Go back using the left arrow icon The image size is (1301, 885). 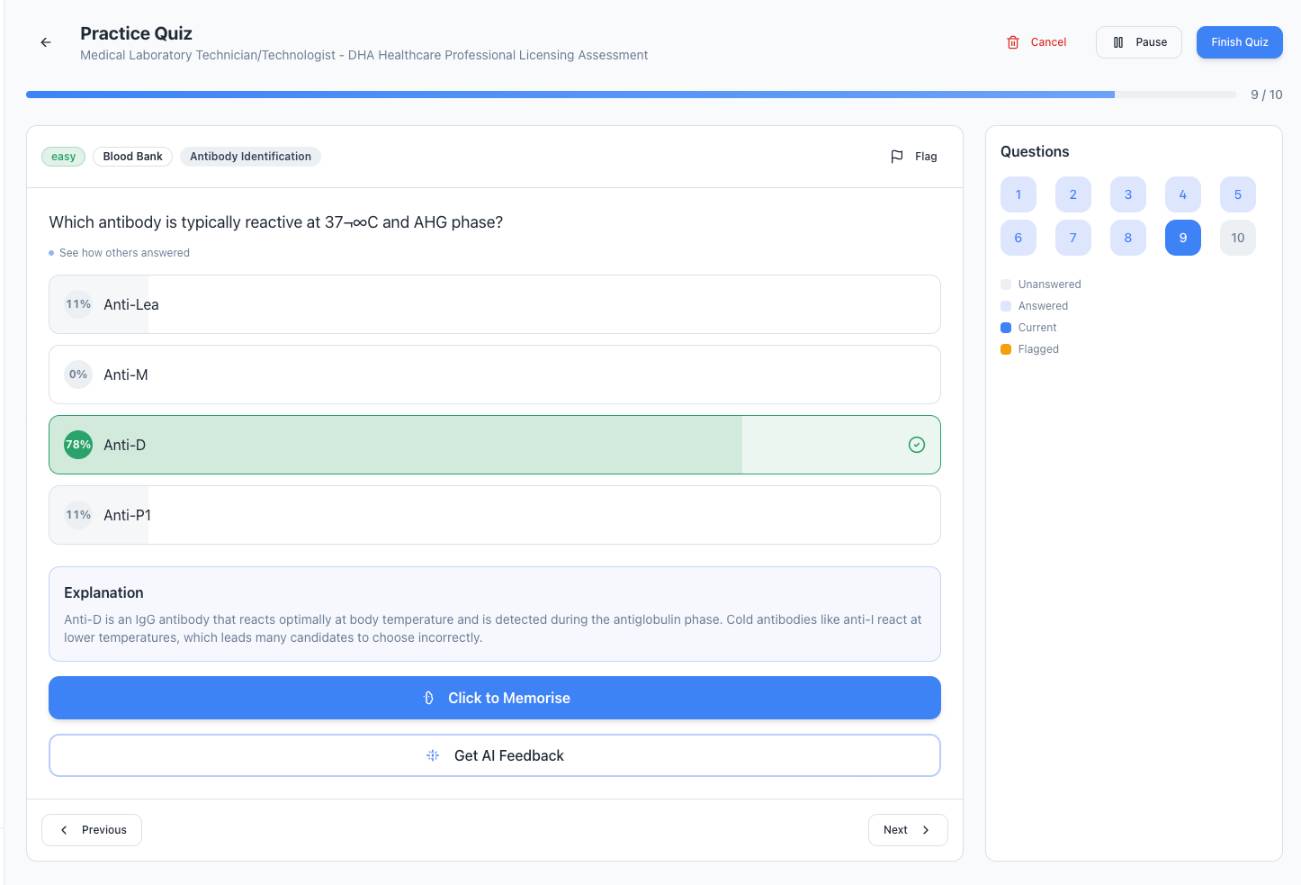tap(45, 43)
